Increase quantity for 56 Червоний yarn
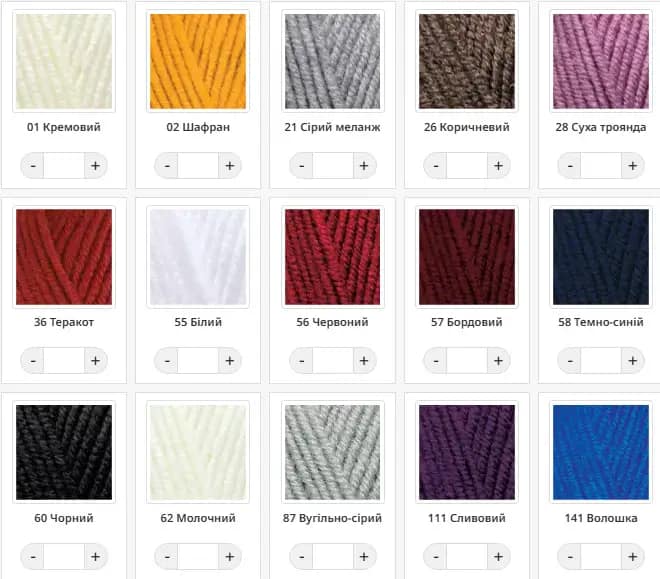 (x=364, y=361)
